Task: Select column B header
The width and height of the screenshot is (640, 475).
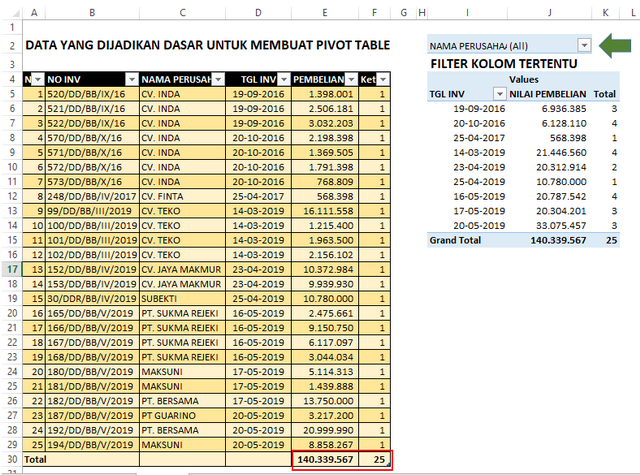Action: [x=92, y=13]
